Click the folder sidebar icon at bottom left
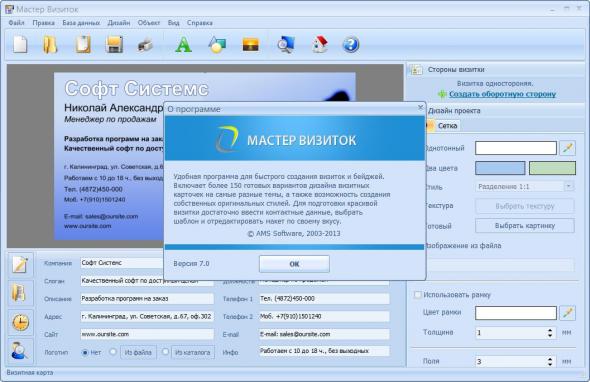 coord(20,293)
